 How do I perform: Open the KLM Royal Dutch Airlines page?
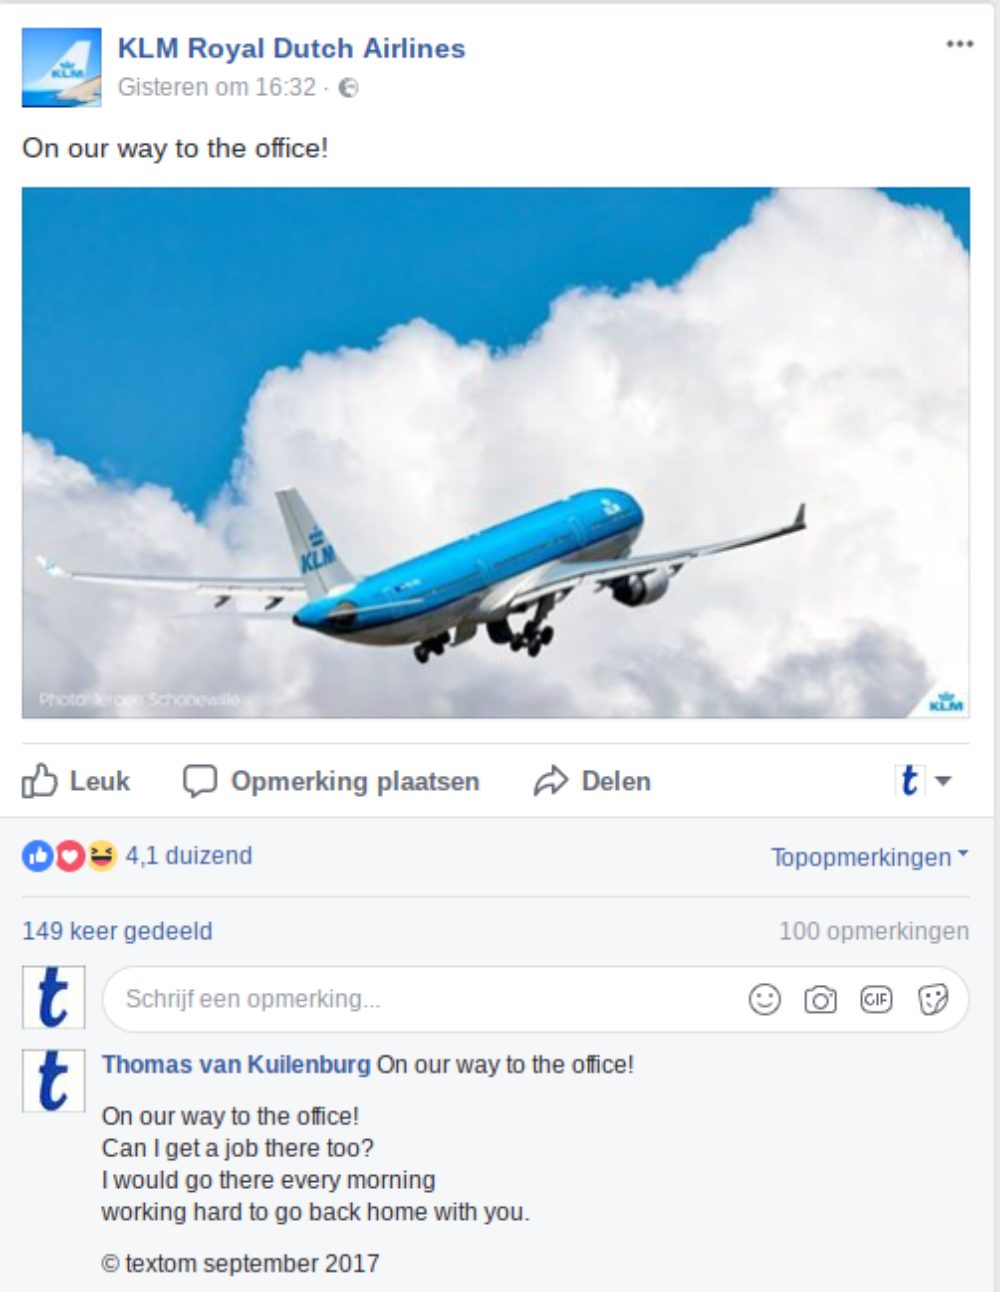pyautogui.click(x=291, y=48)
